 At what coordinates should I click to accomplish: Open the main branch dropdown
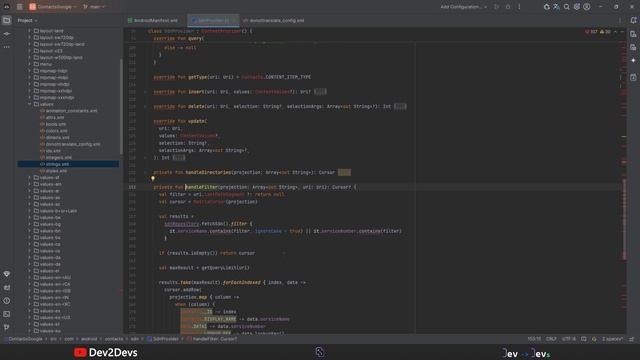[94, 7]
